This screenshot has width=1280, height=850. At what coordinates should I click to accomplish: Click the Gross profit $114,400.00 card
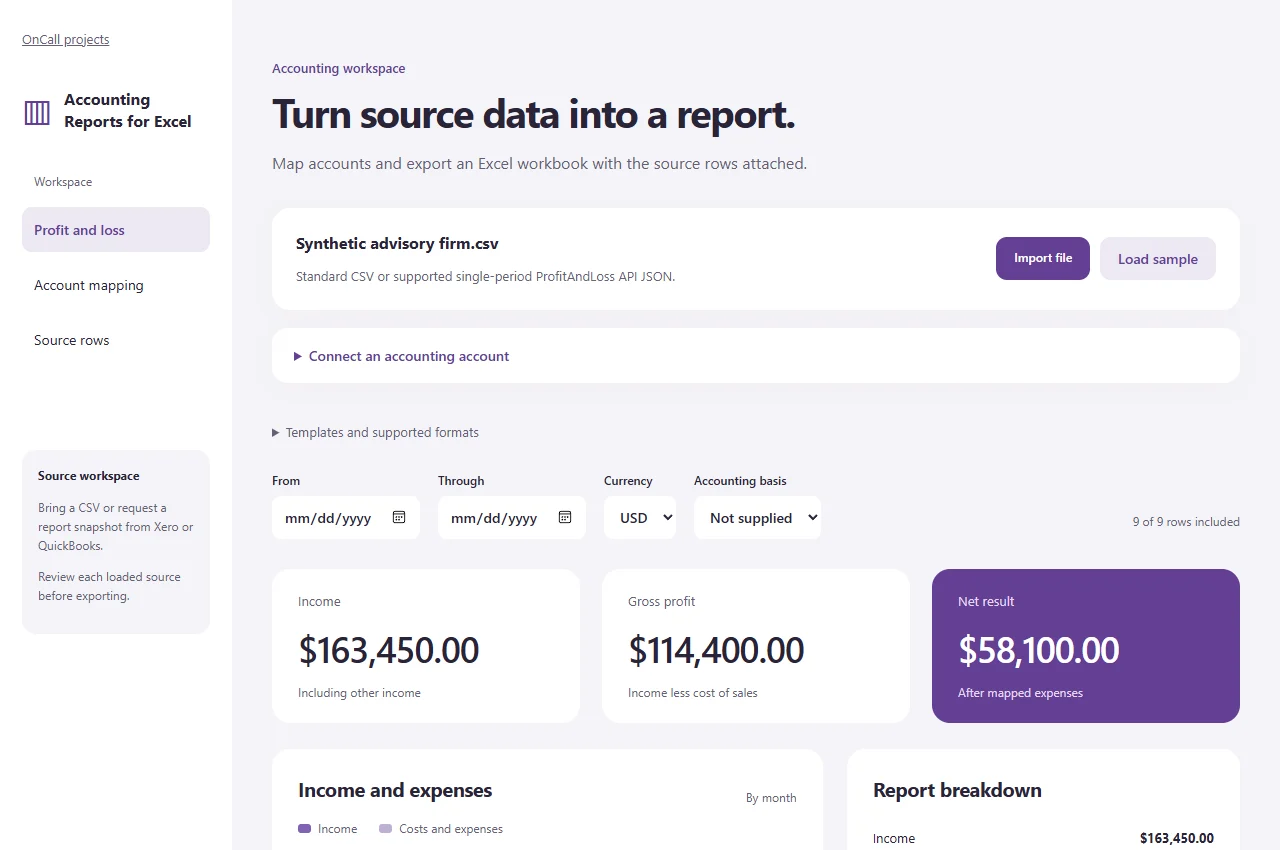tap(756, 646)
